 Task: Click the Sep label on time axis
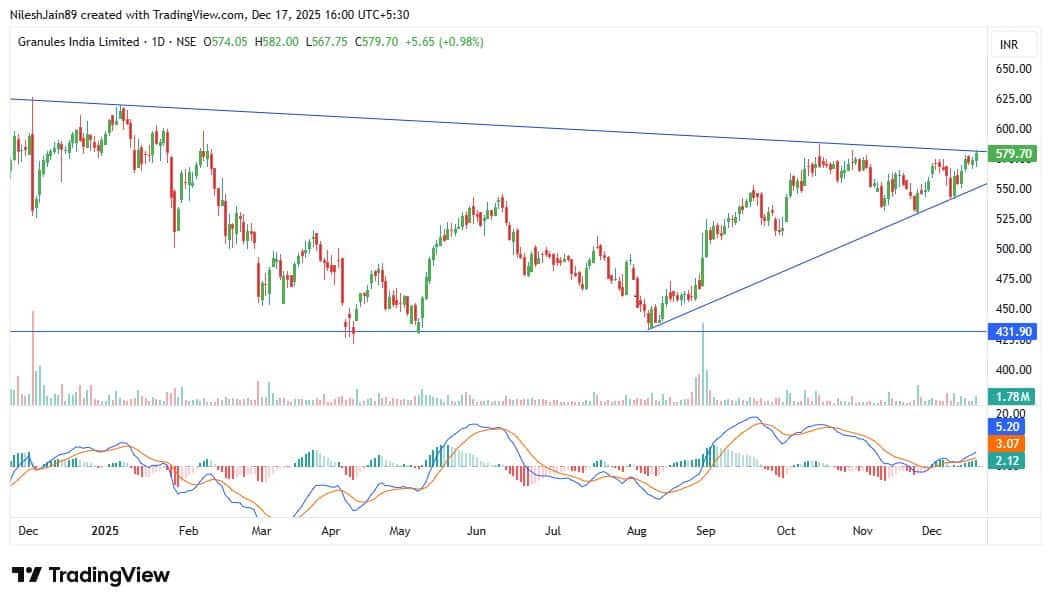click(x=705, y=531)
